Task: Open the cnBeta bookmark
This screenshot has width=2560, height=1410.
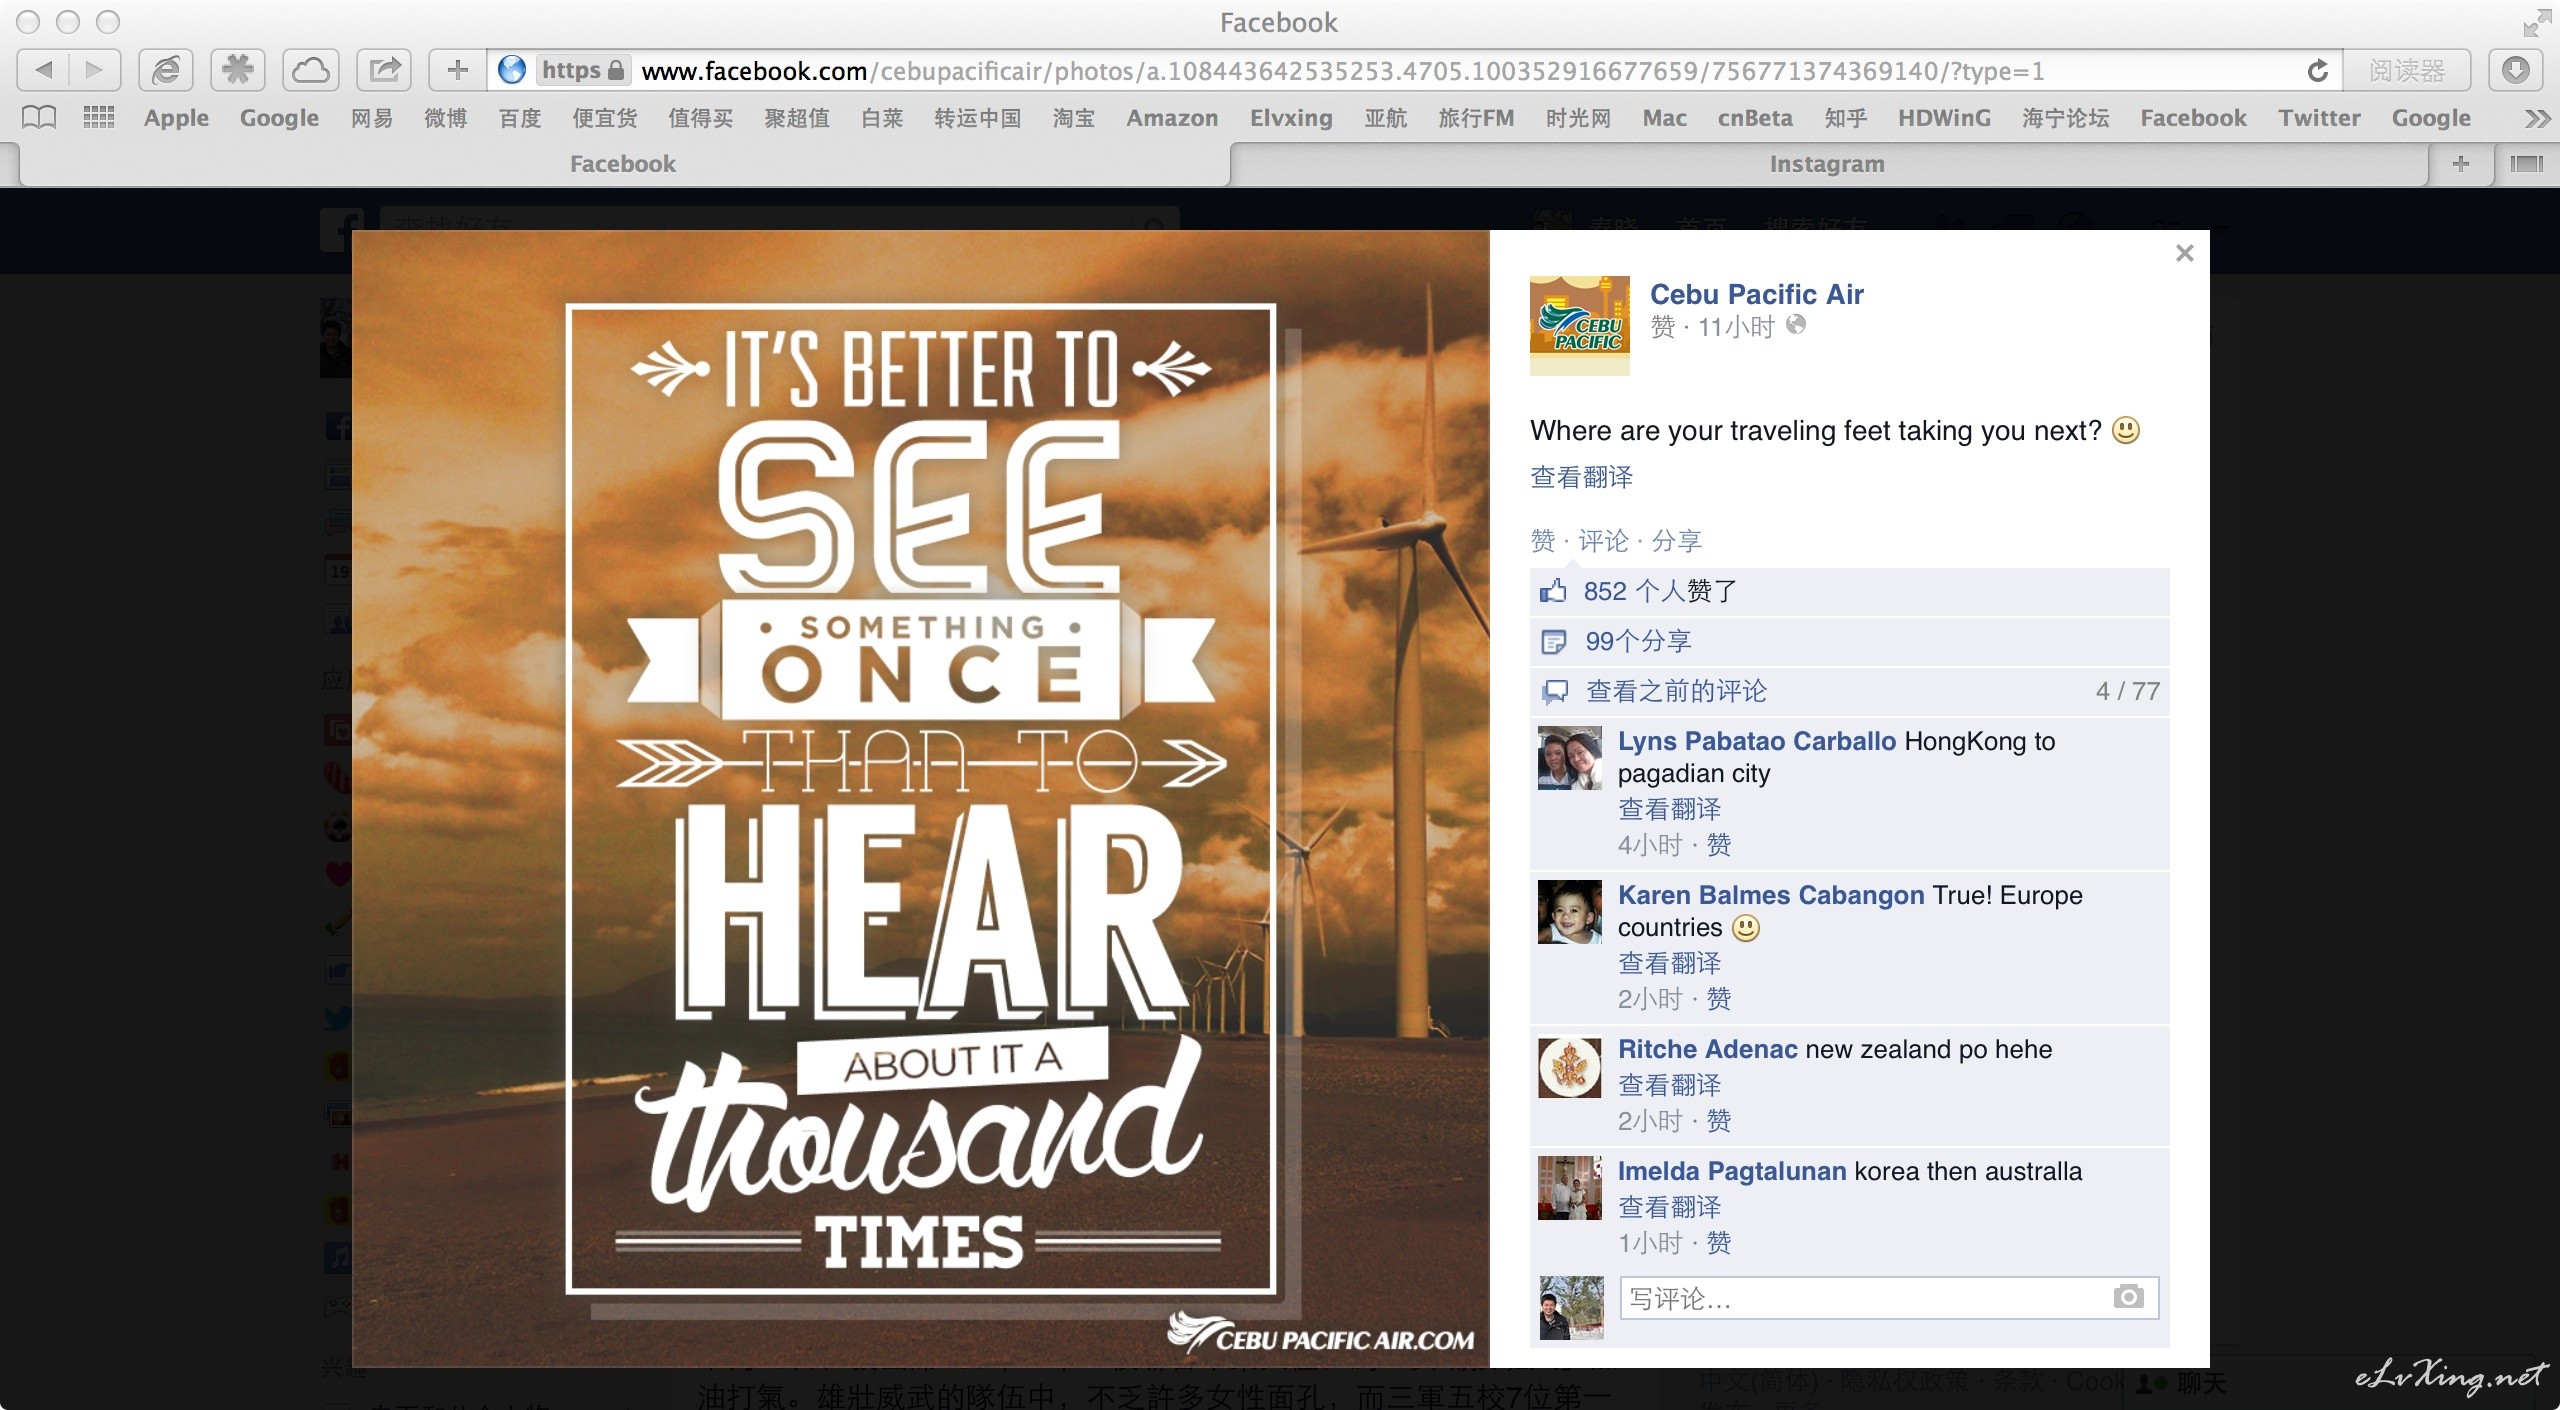Action: click(1755, 118)
